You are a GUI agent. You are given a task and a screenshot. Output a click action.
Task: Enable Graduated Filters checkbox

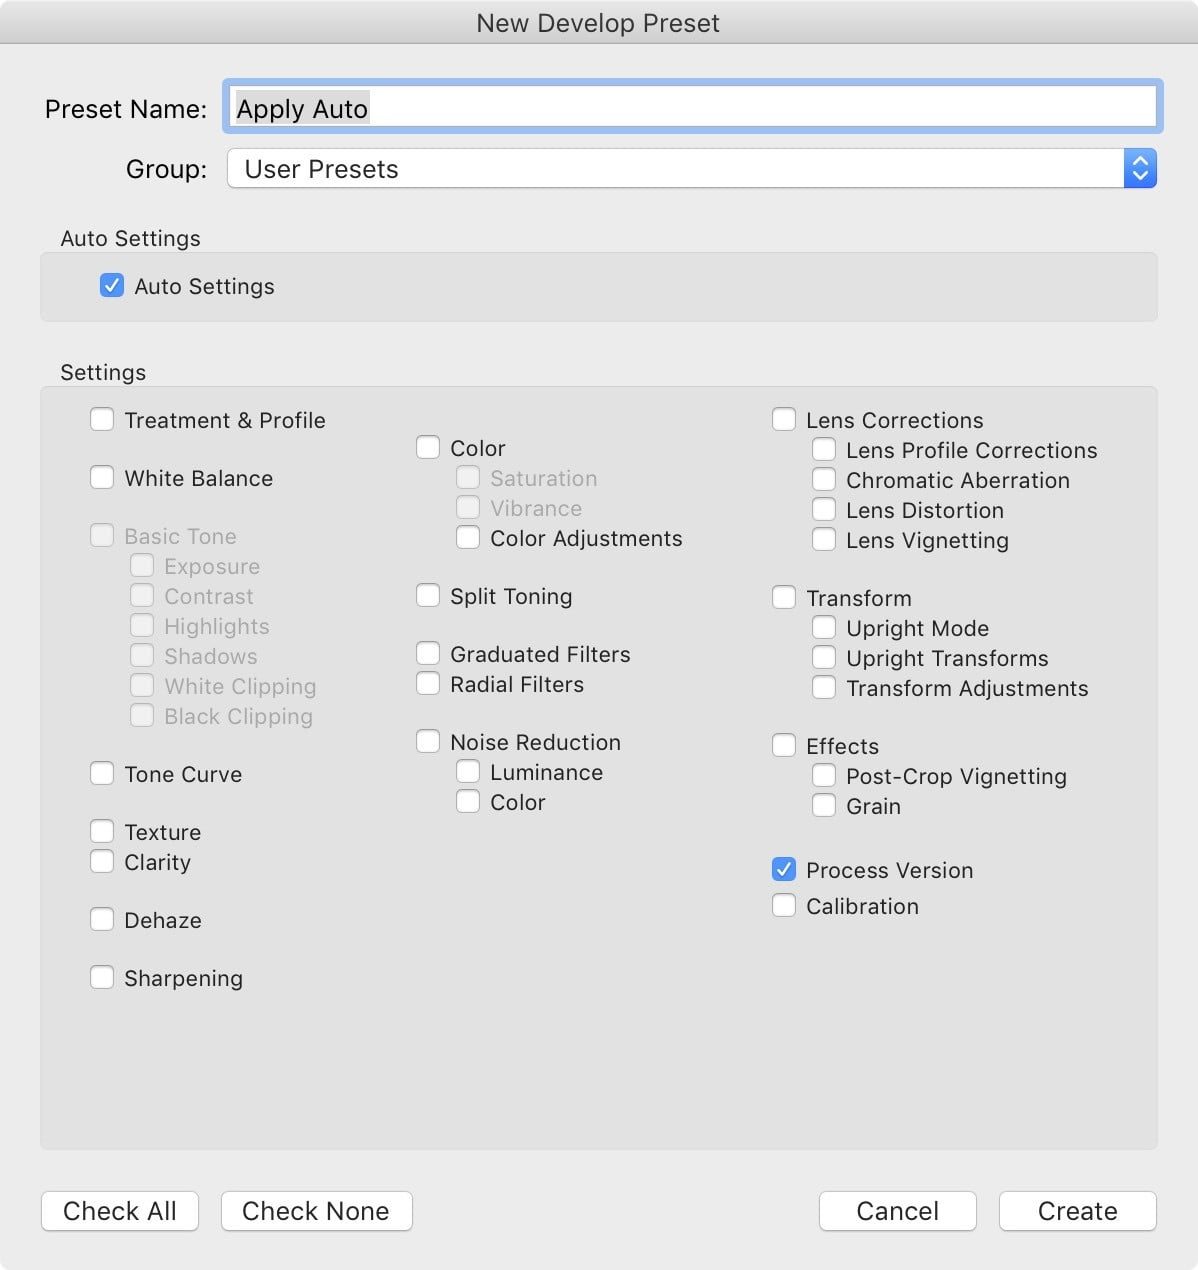[428, 654]
